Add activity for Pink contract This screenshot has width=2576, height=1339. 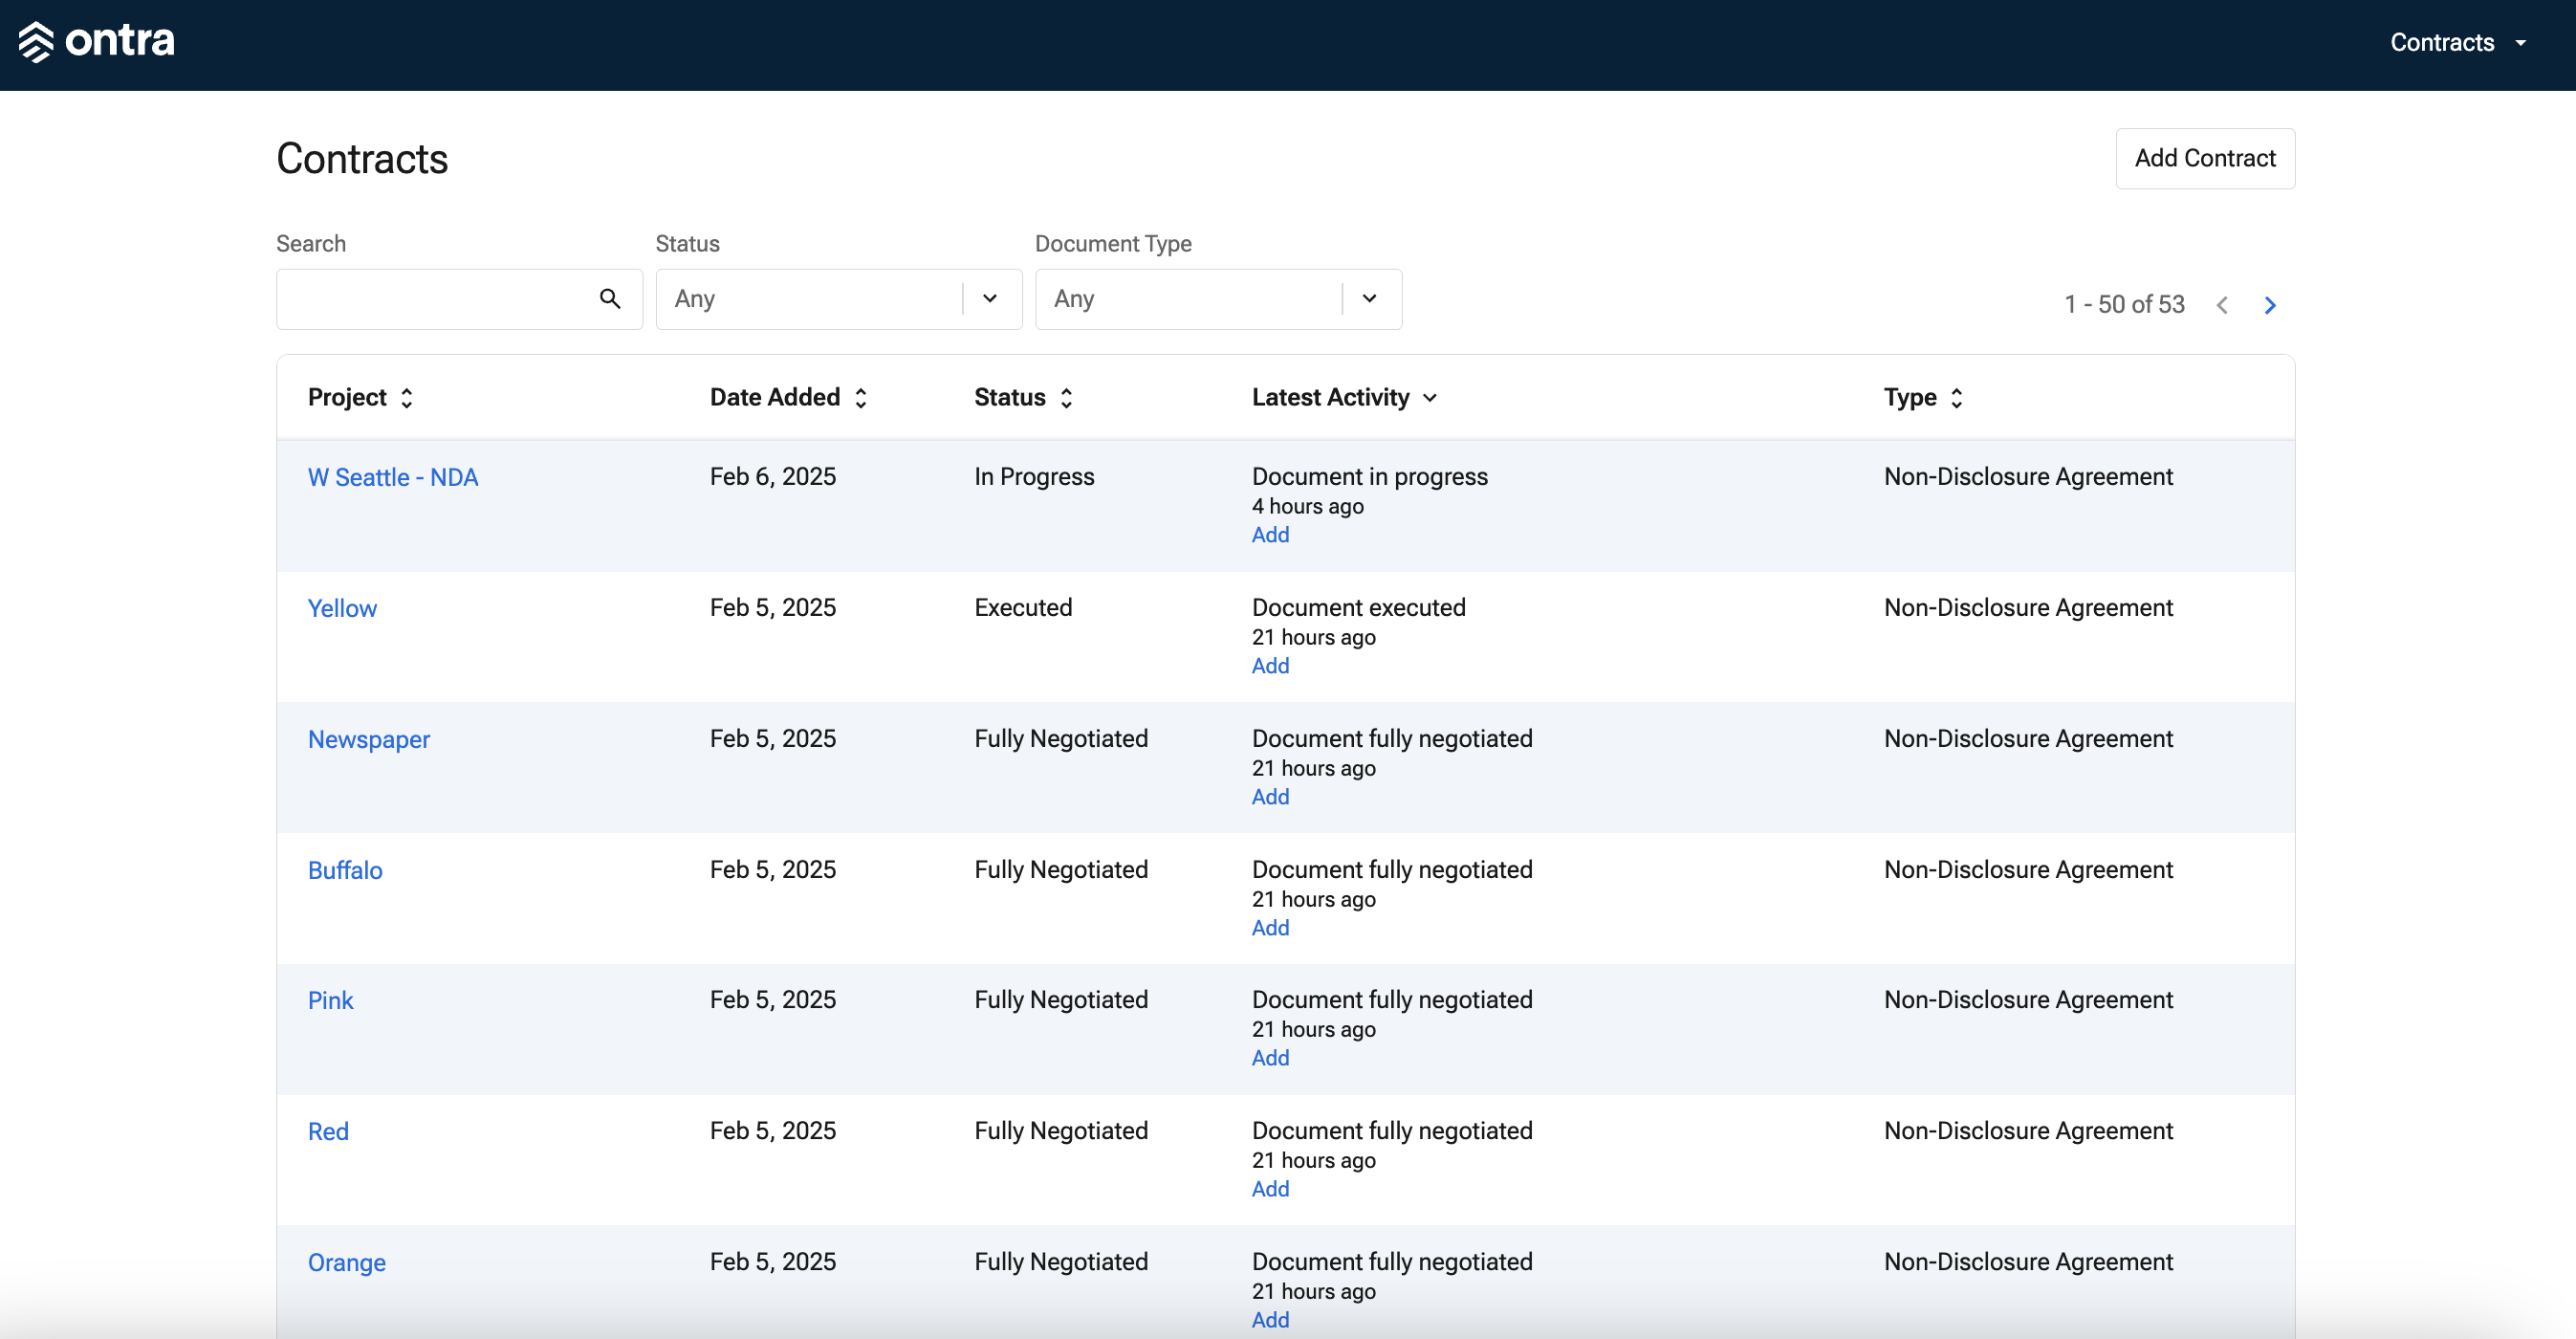pyautogui.click(x=1270, y=1058)
